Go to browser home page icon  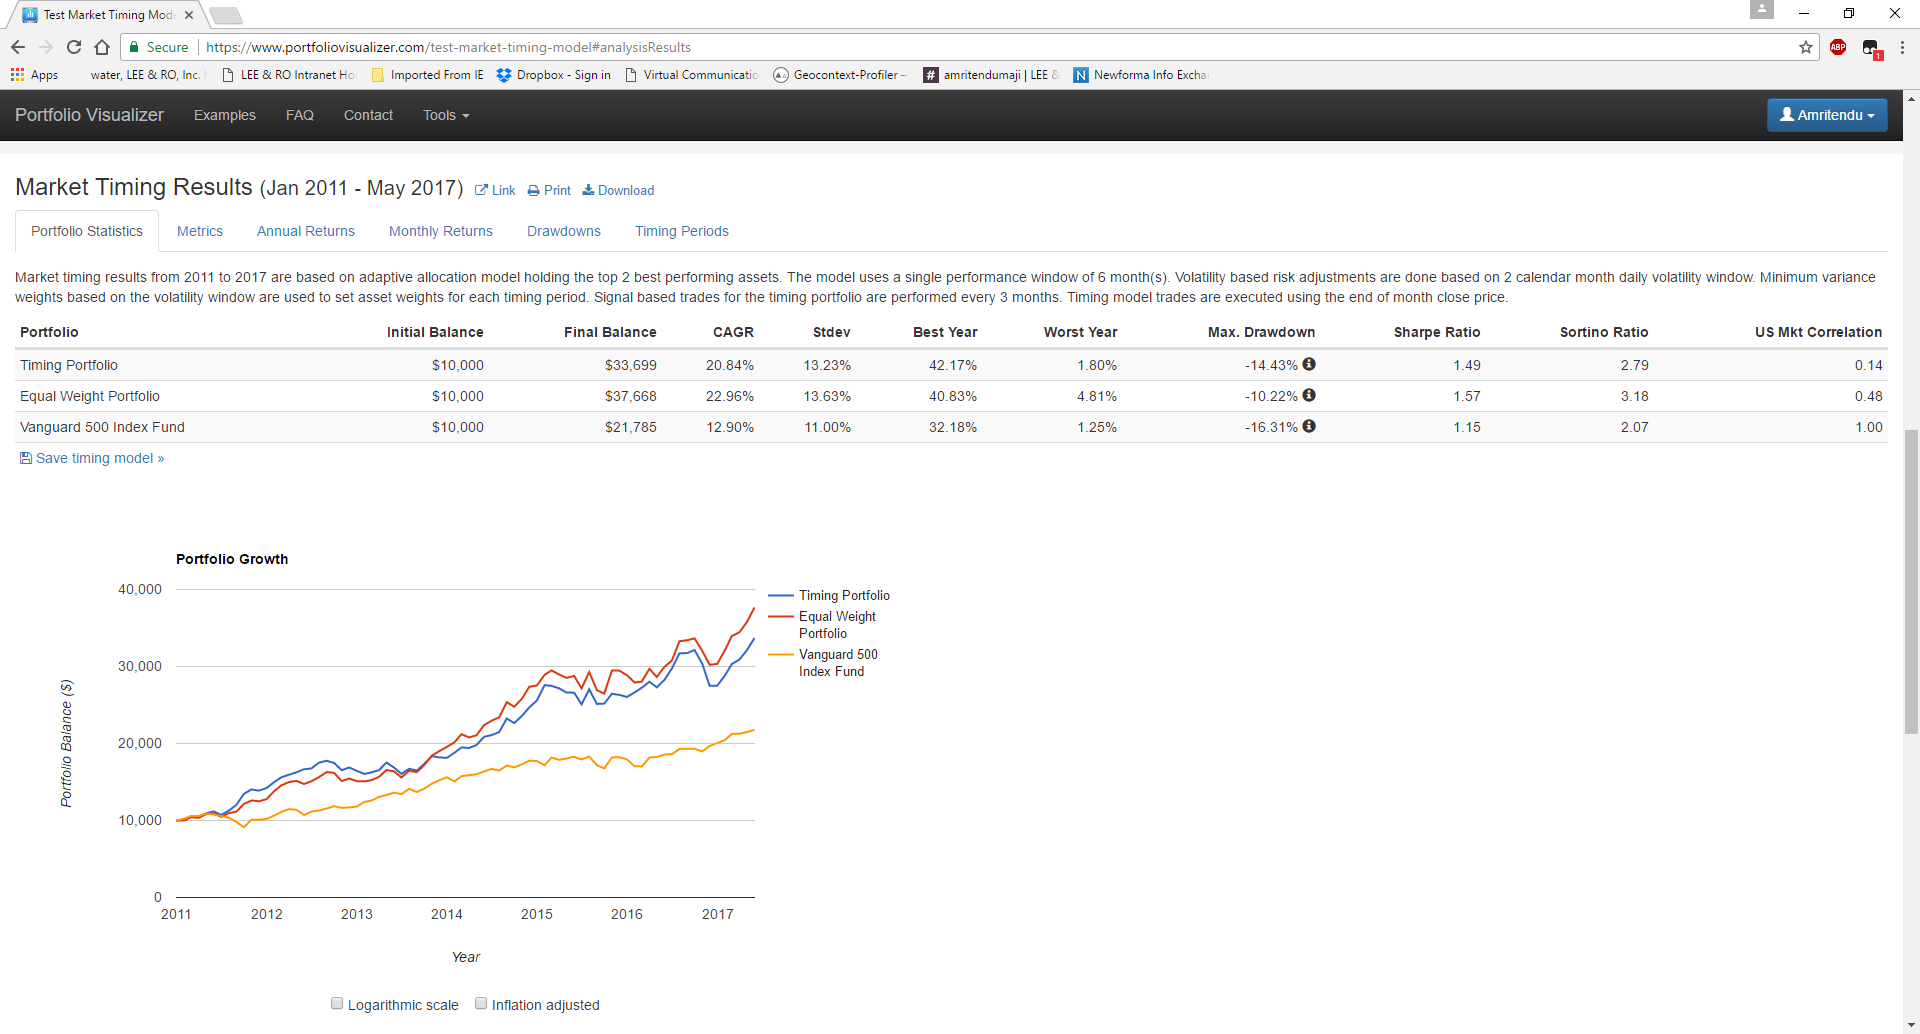coord(102,47)
